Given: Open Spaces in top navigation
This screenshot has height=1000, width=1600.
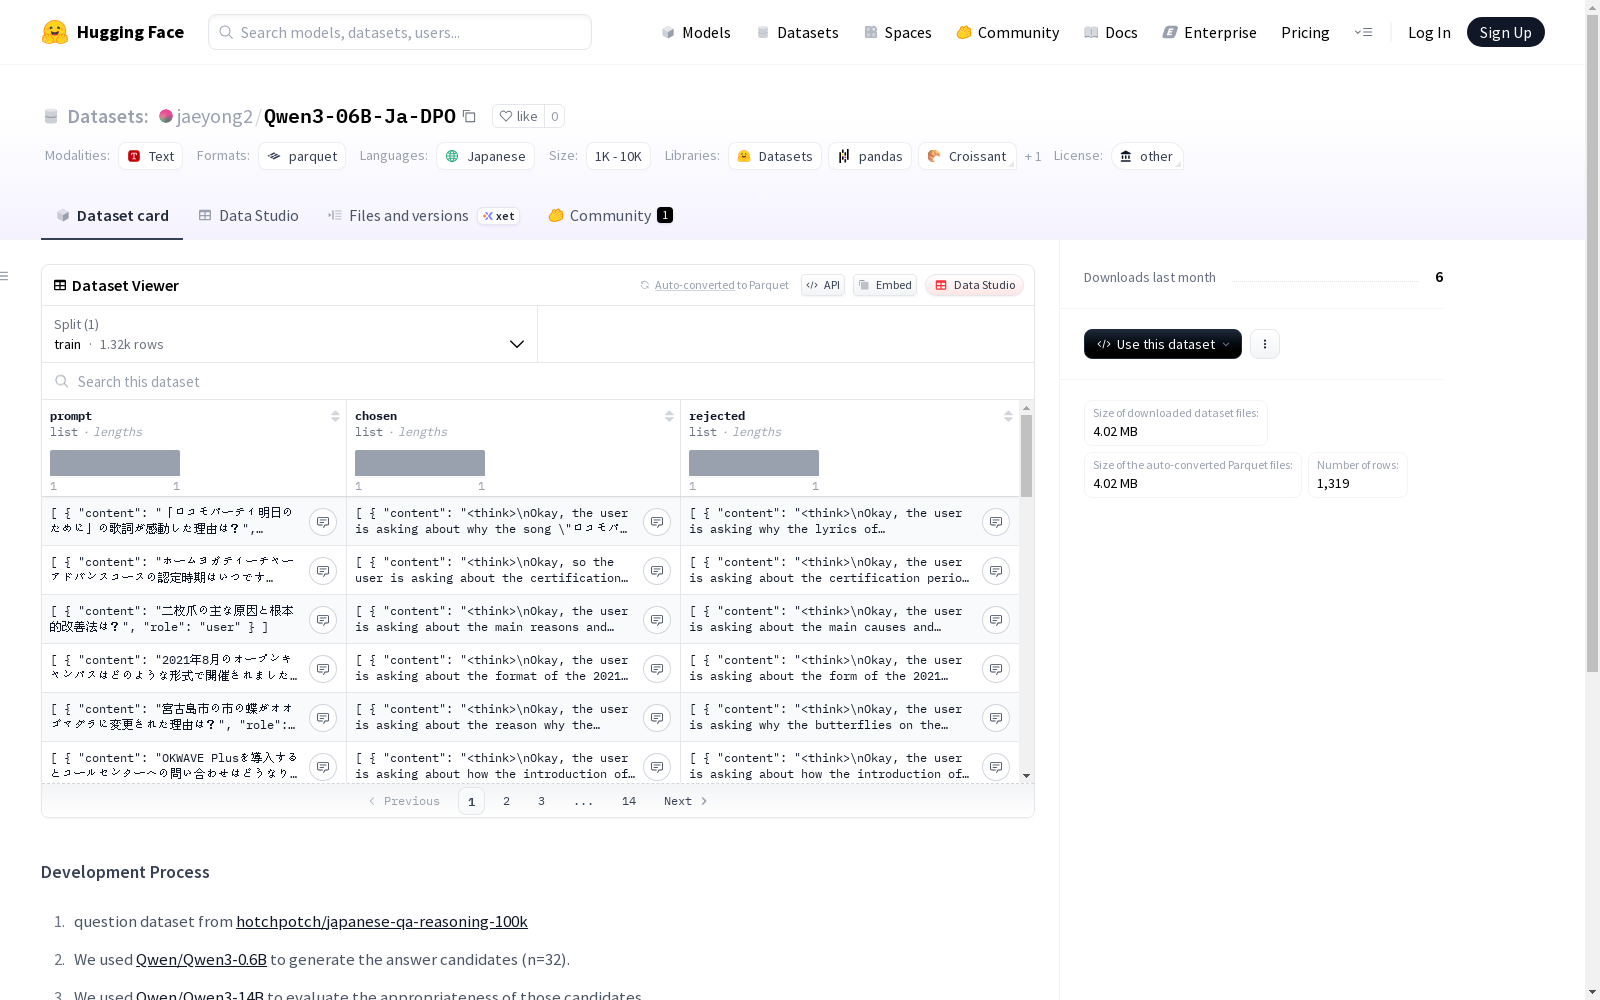Looking at the screenshot, I should tap(897, 32).
